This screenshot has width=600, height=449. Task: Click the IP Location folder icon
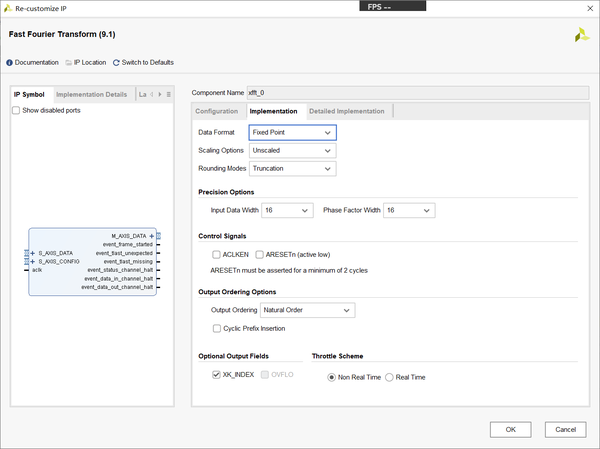69,63
